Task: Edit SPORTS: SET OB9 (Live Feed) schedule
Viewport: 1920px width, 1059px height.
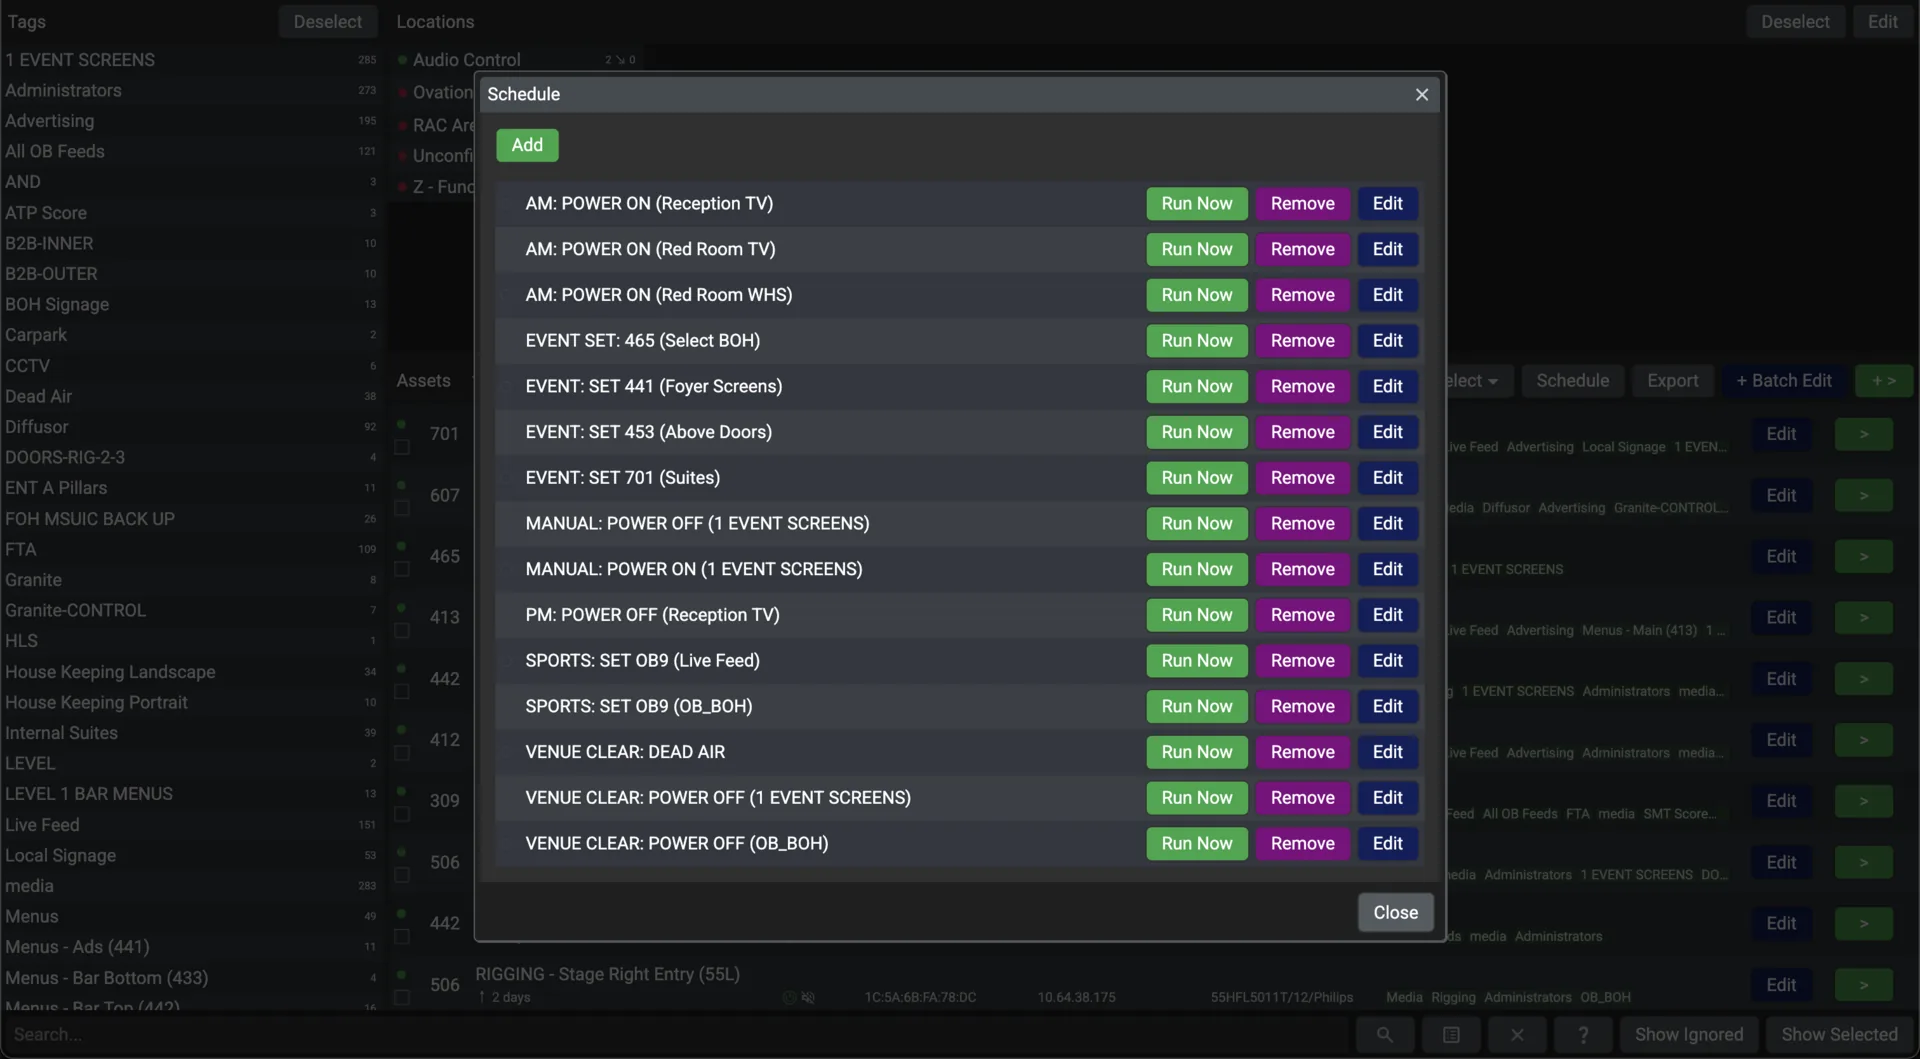Action: click(x=1387, y=660)
